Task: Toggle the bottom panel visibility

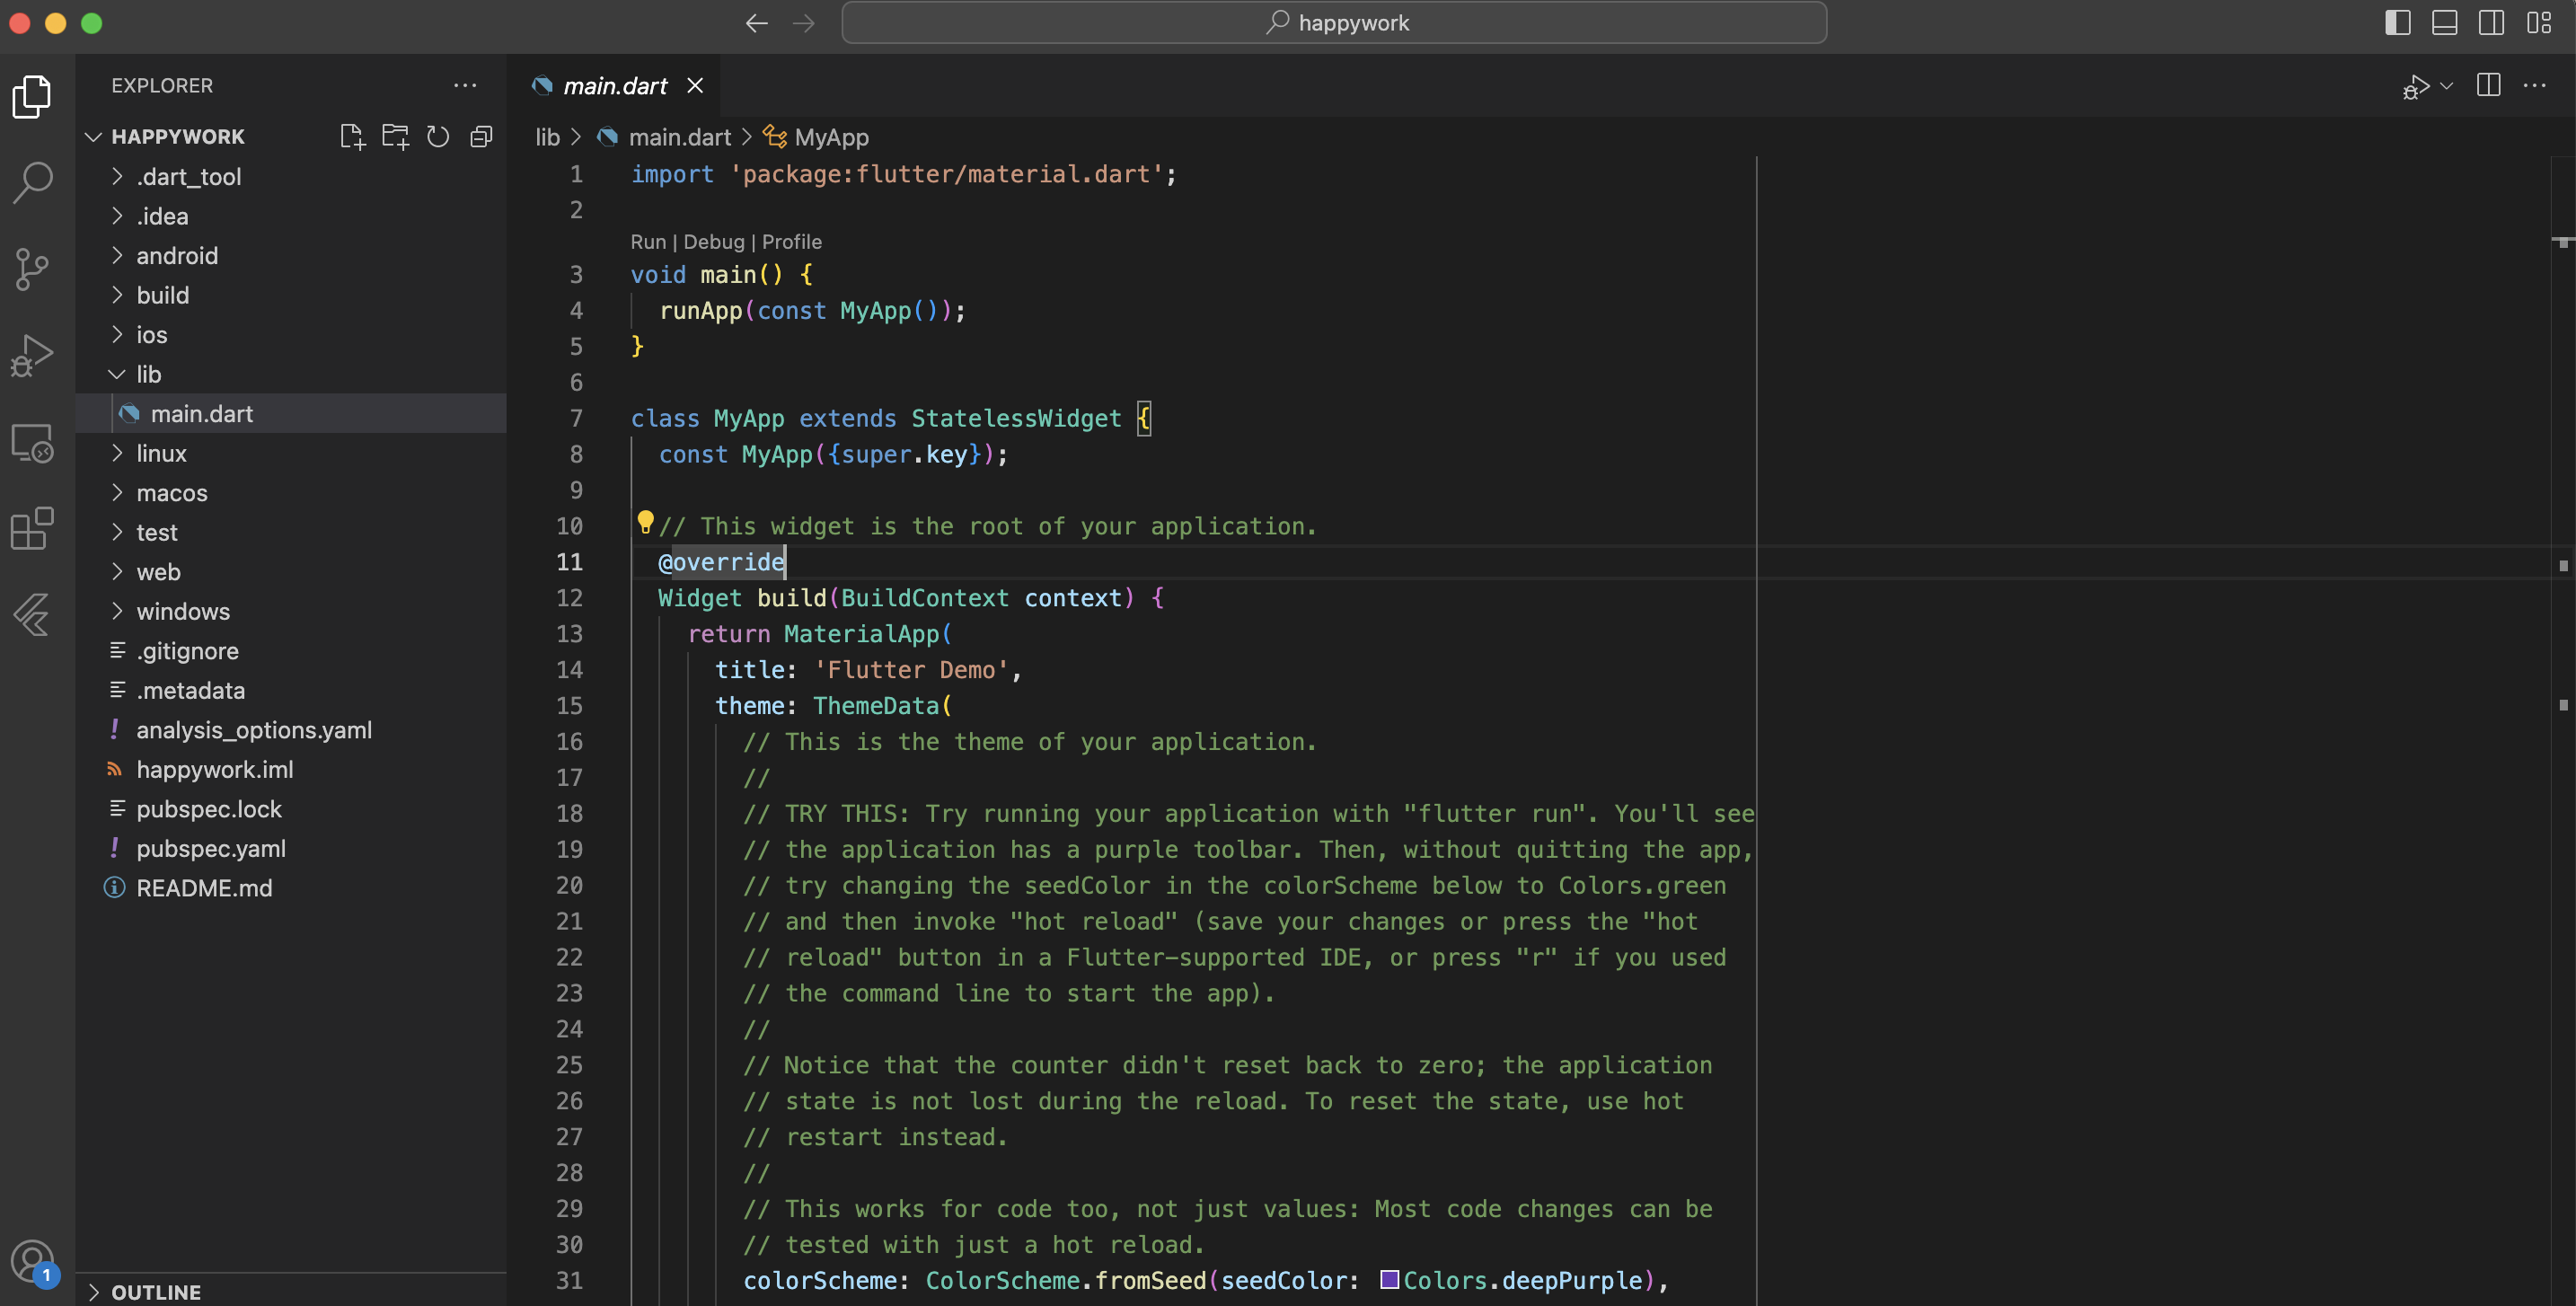Action: (x=2444, y=22)
